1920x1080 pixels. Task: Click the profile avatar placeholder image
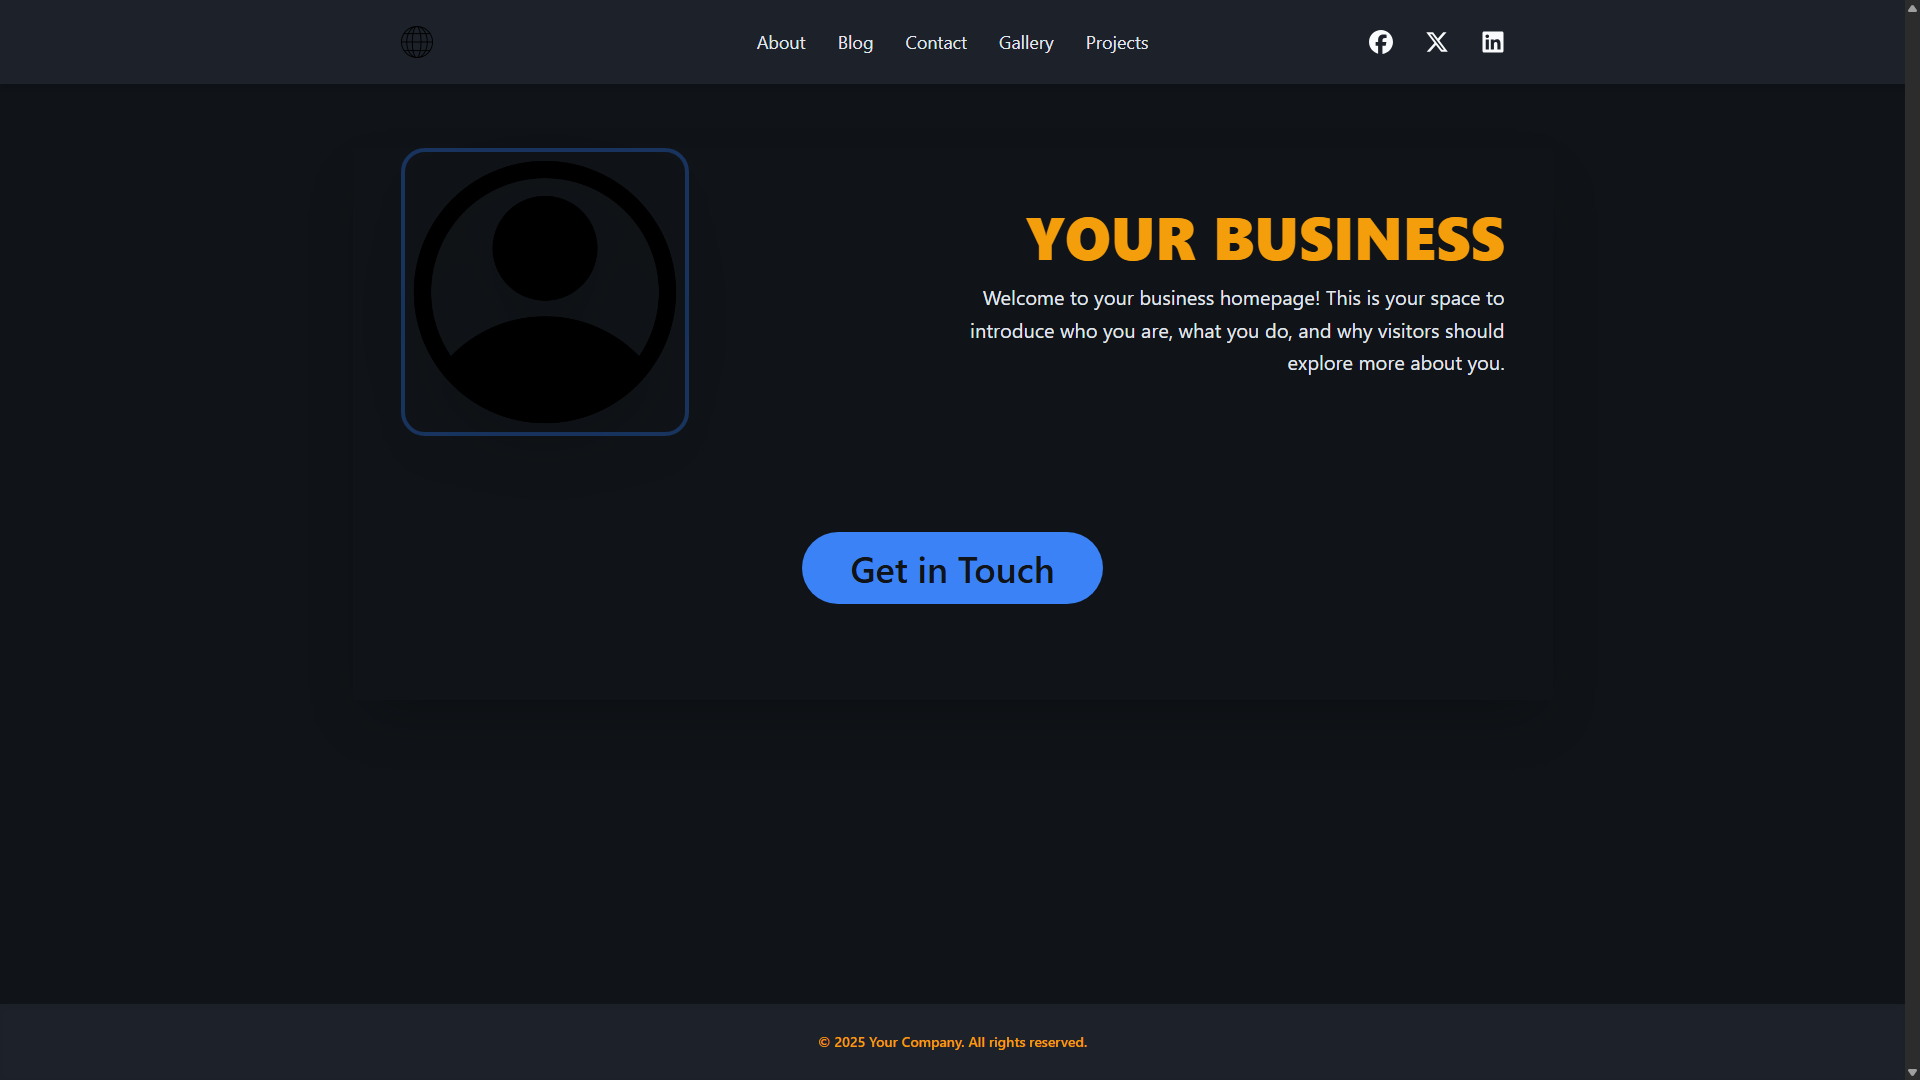(x=545, y=292)
